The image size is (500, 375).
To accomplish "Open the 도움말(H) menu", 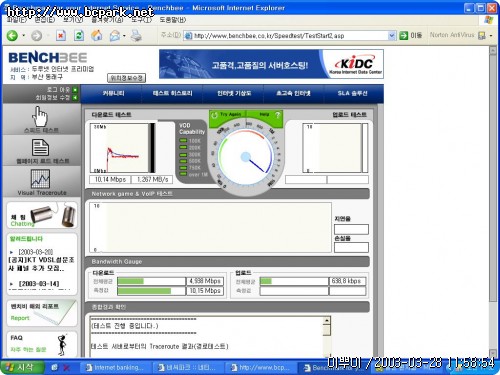I will [x=173, y=20].
